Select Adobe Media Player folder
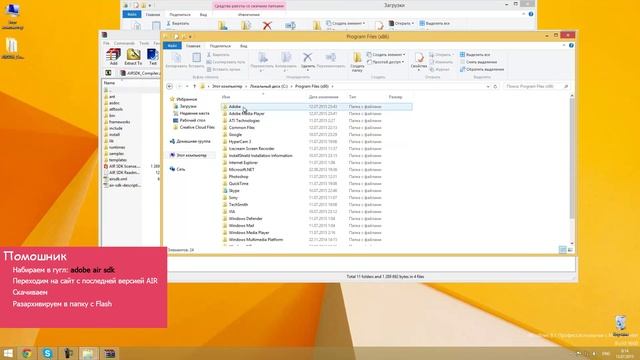The height and width of the screenshot is (360, 640). point(247,114)
